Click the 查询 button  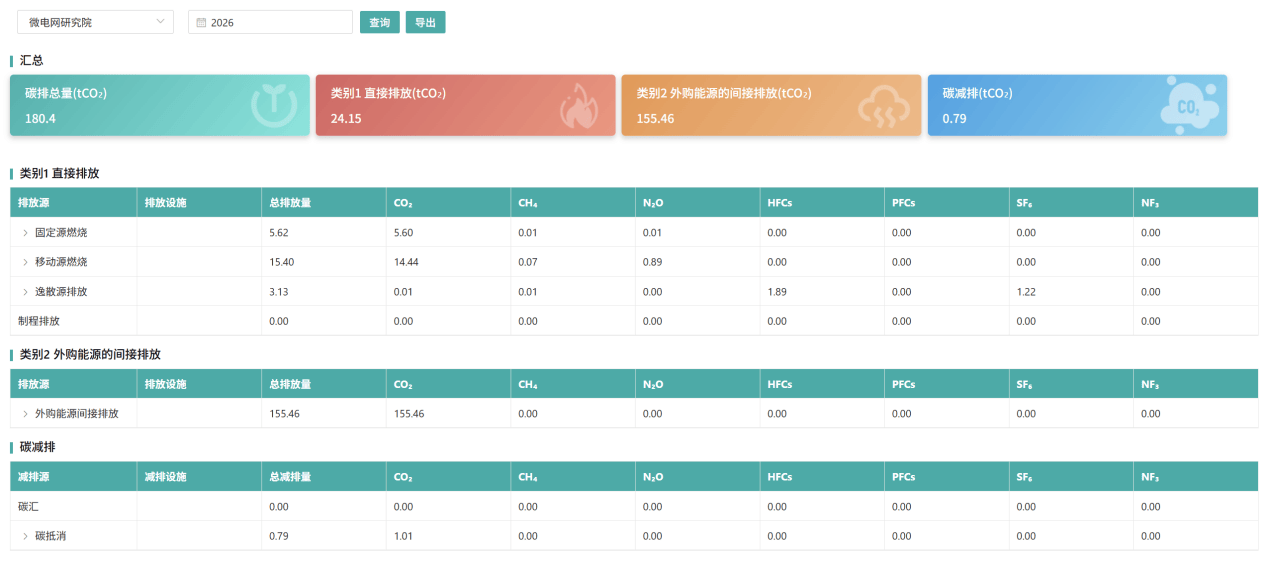click(380, 22)
